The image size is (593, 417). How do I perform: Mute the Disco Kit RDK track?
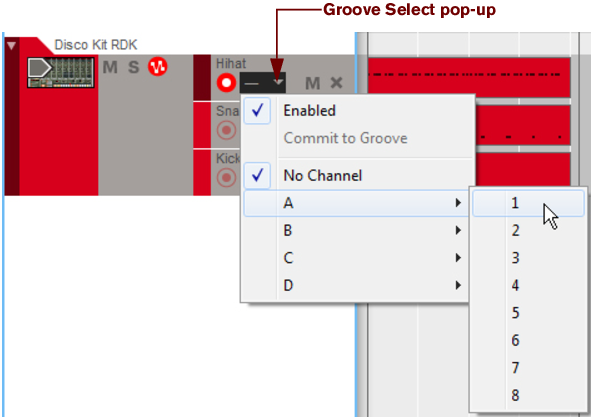pyautogui.click(x=110, y=67)
